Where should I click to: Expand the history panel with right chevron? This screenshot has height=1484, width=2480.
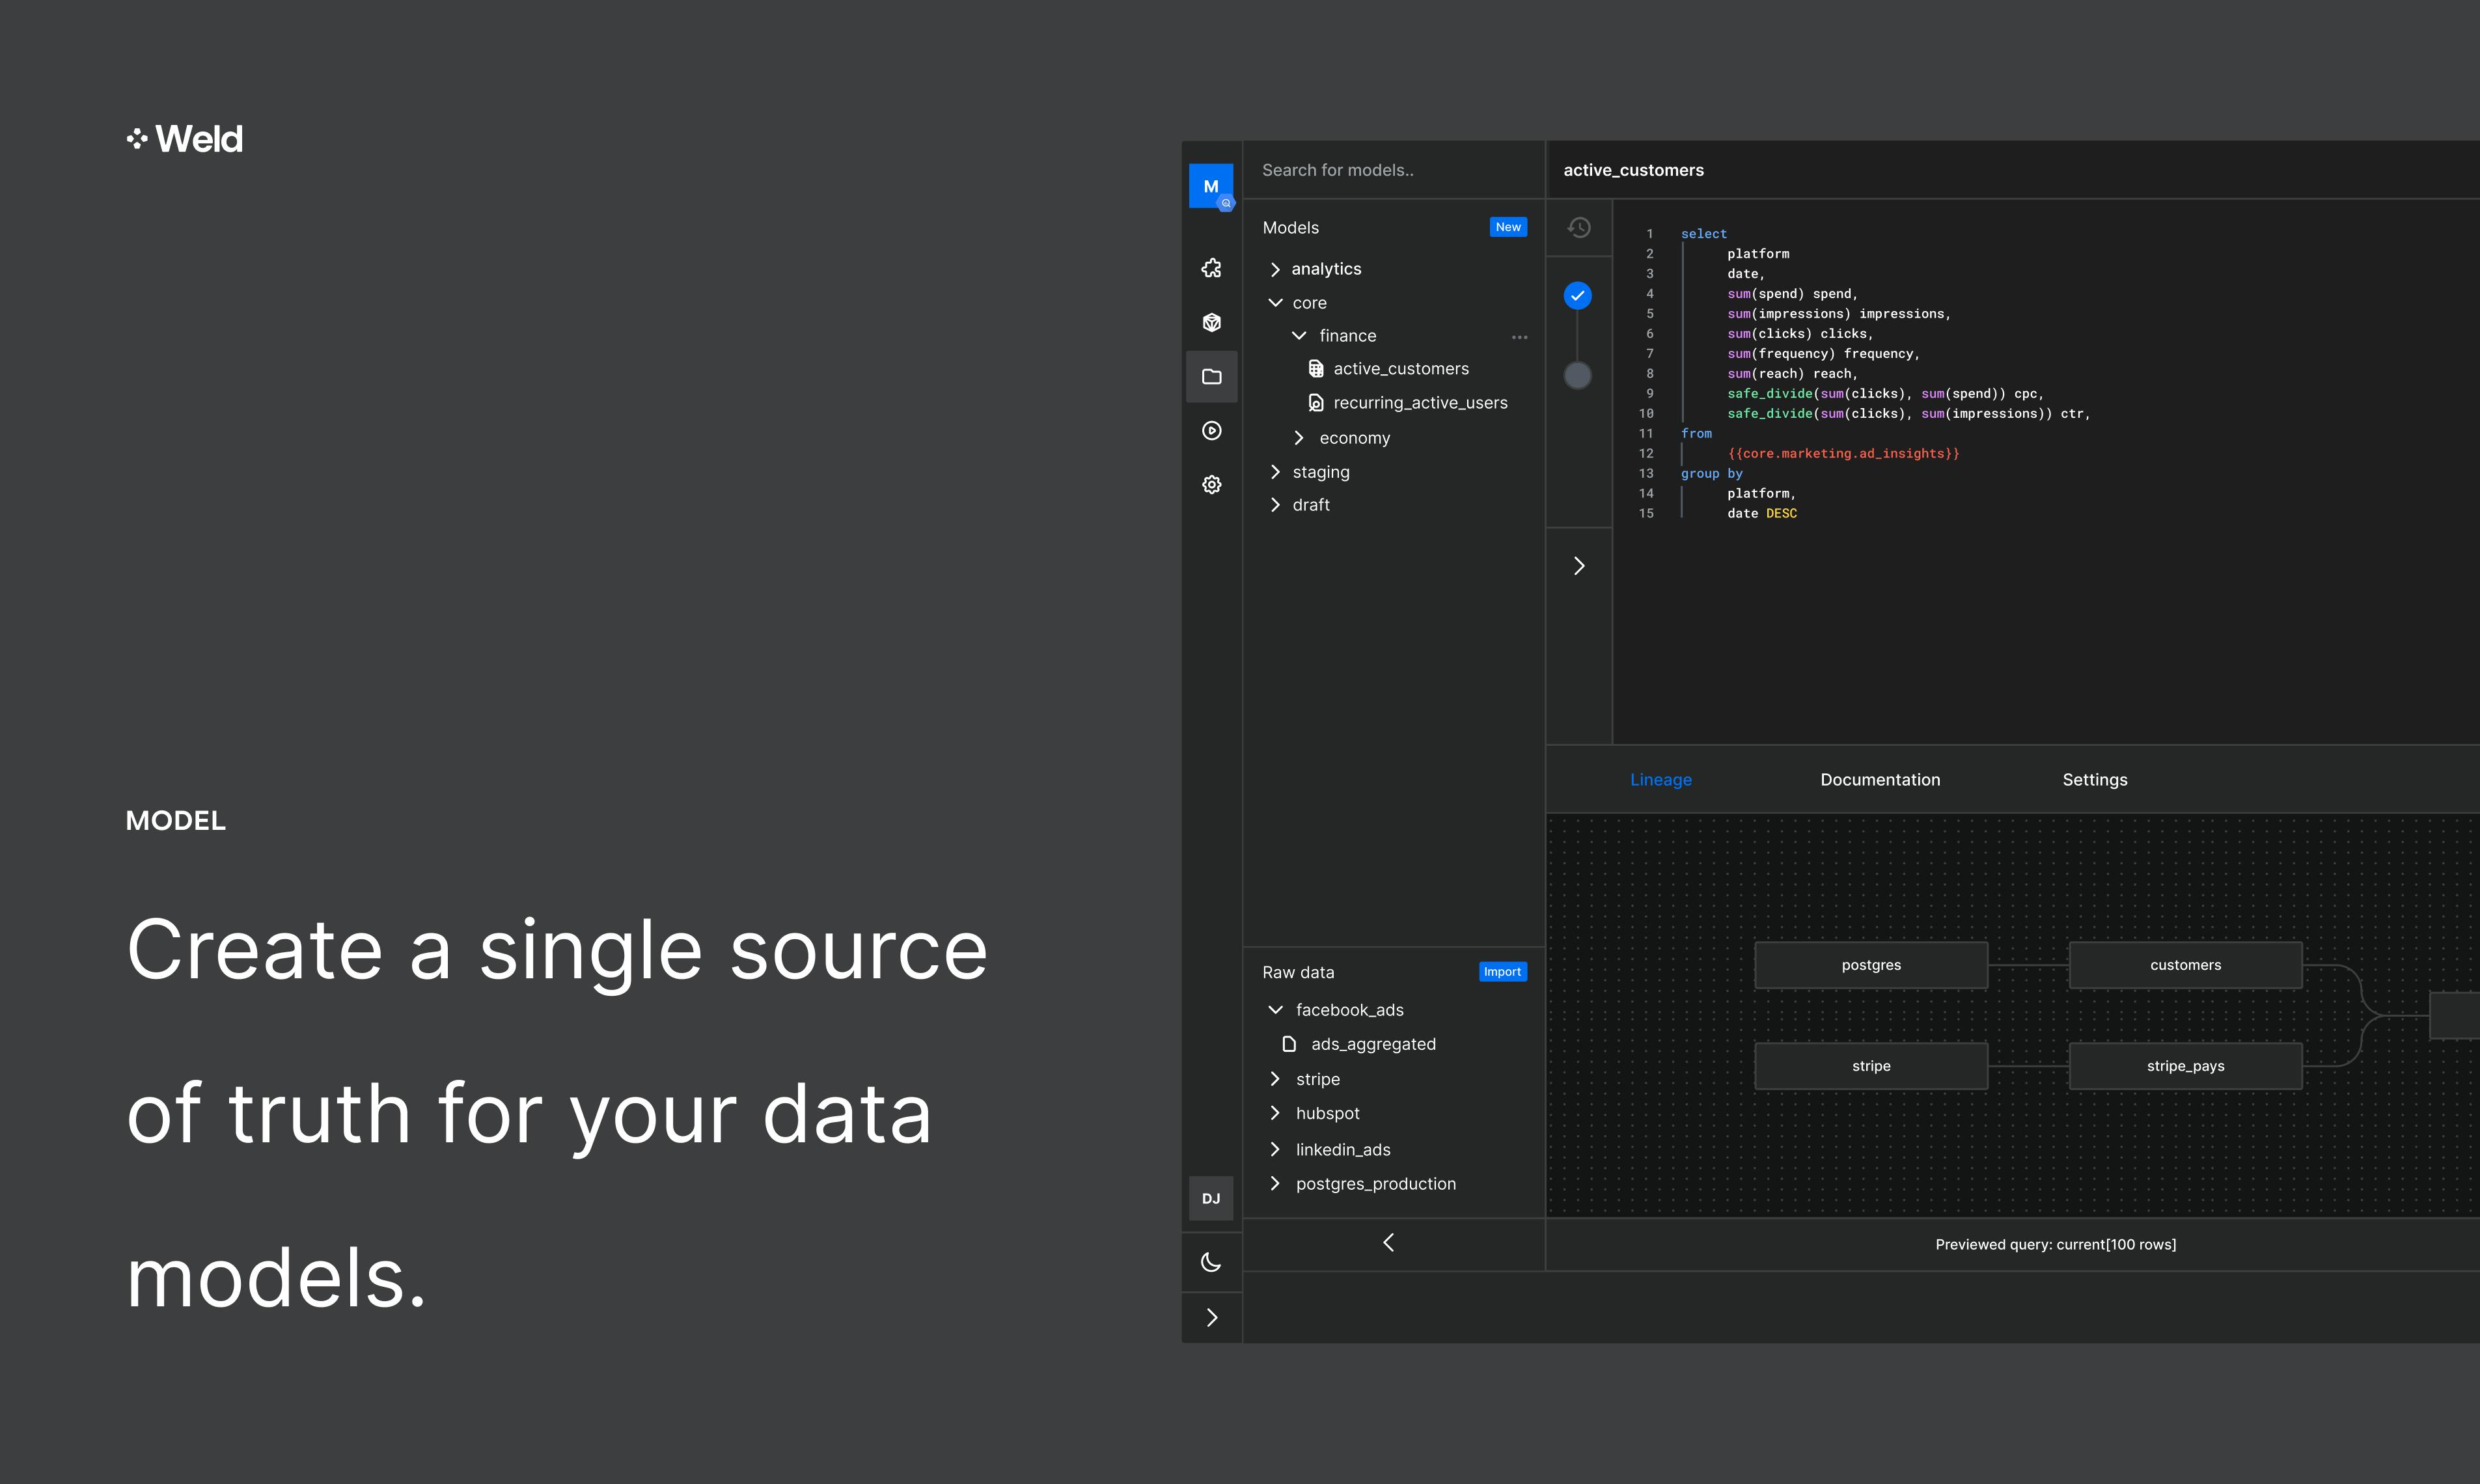point(1579,566)
